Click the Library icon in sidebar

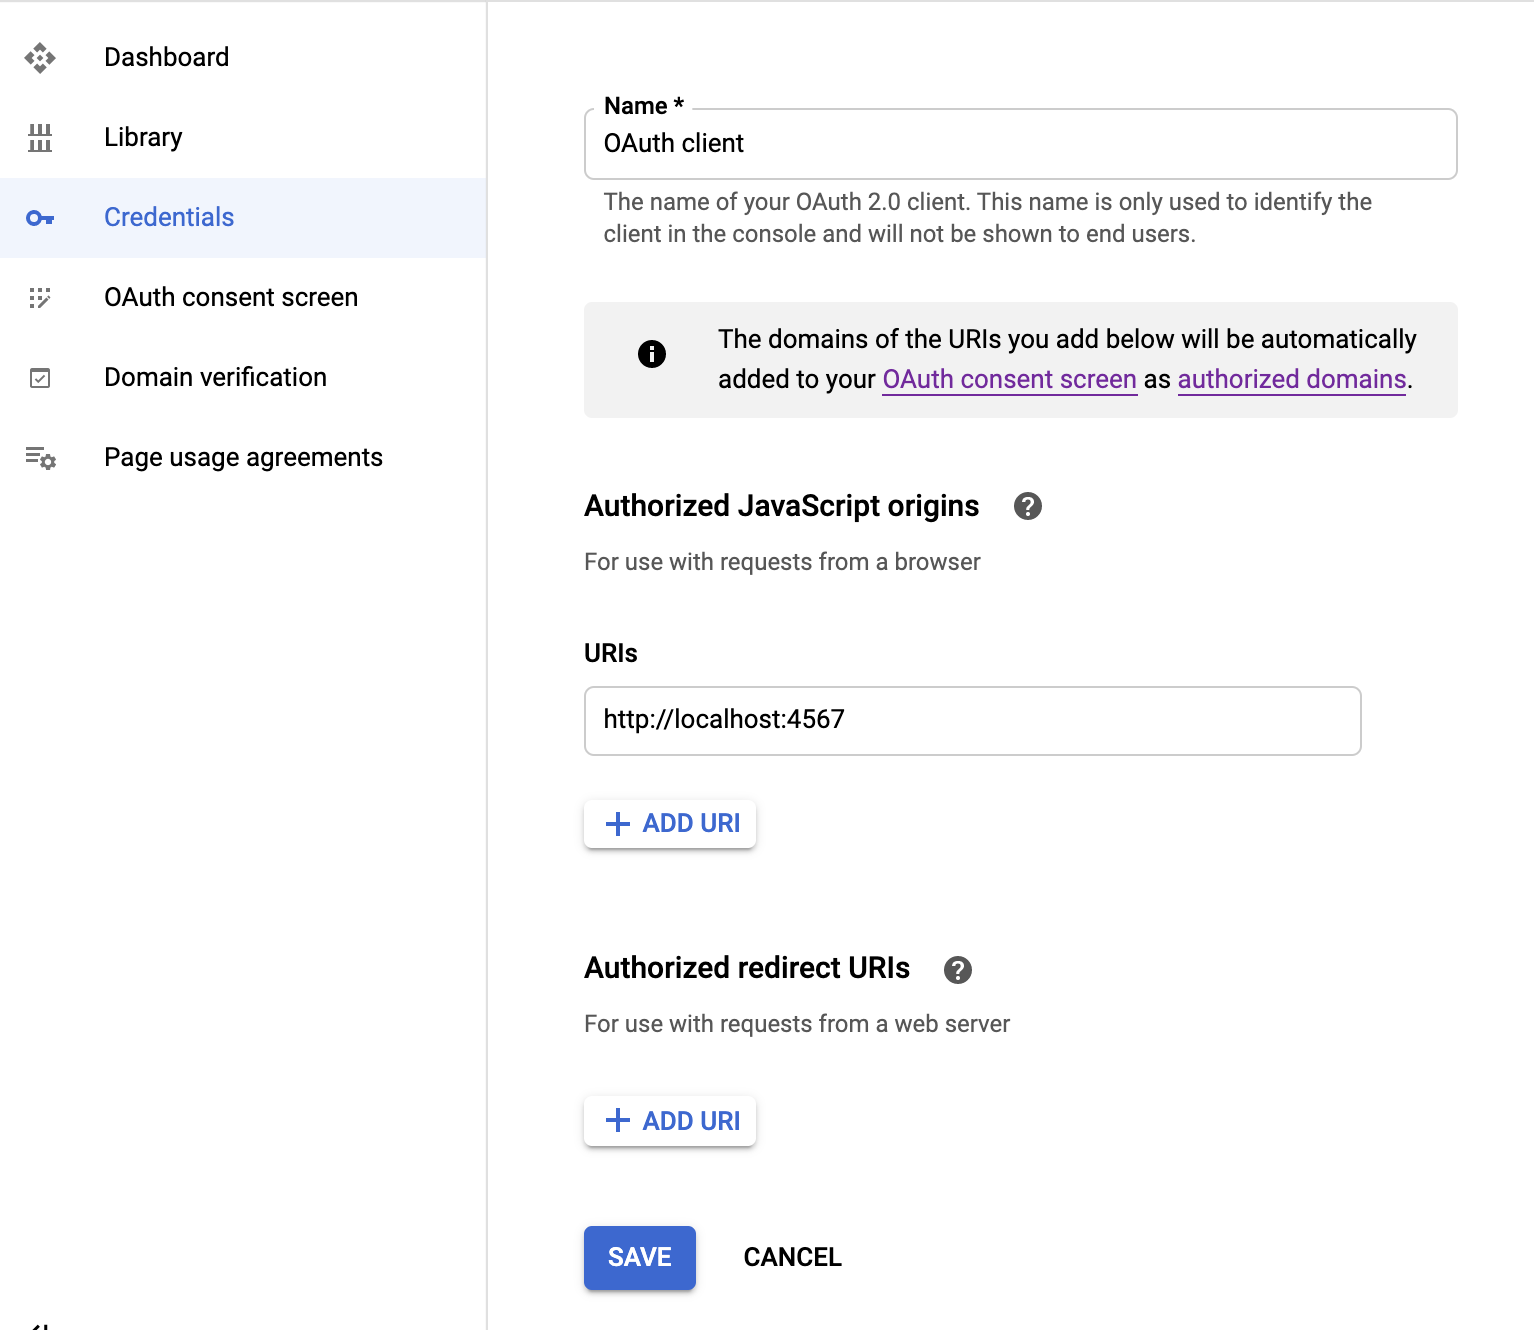coord(40,138)
